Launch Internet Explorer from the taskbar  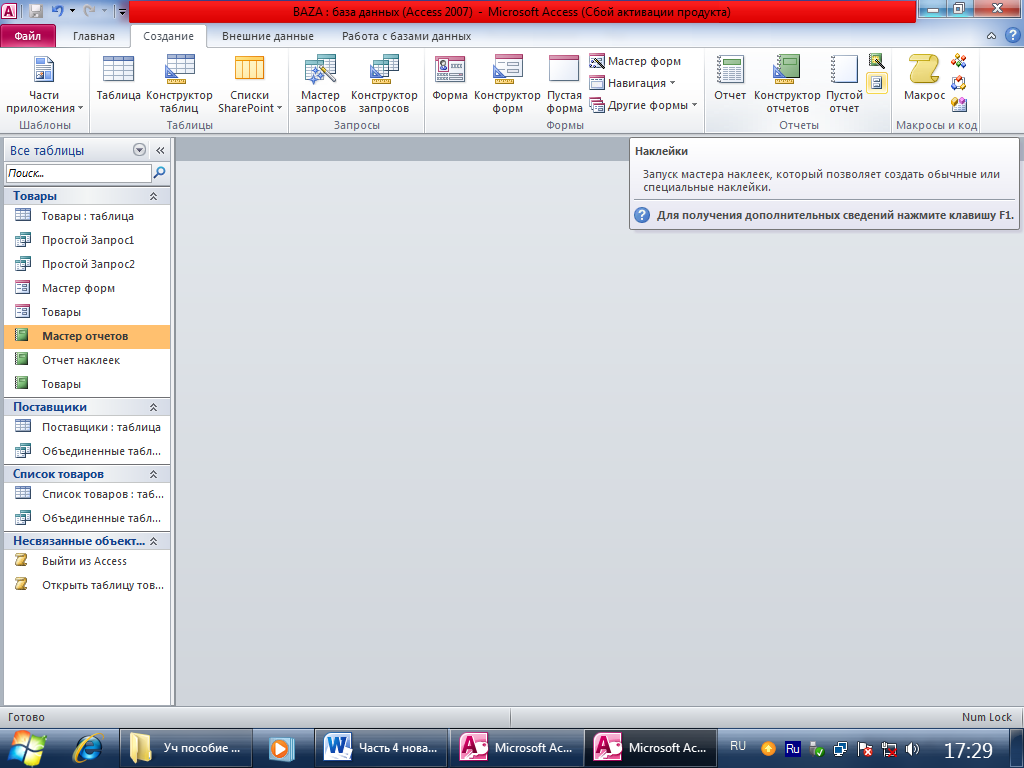88,748
